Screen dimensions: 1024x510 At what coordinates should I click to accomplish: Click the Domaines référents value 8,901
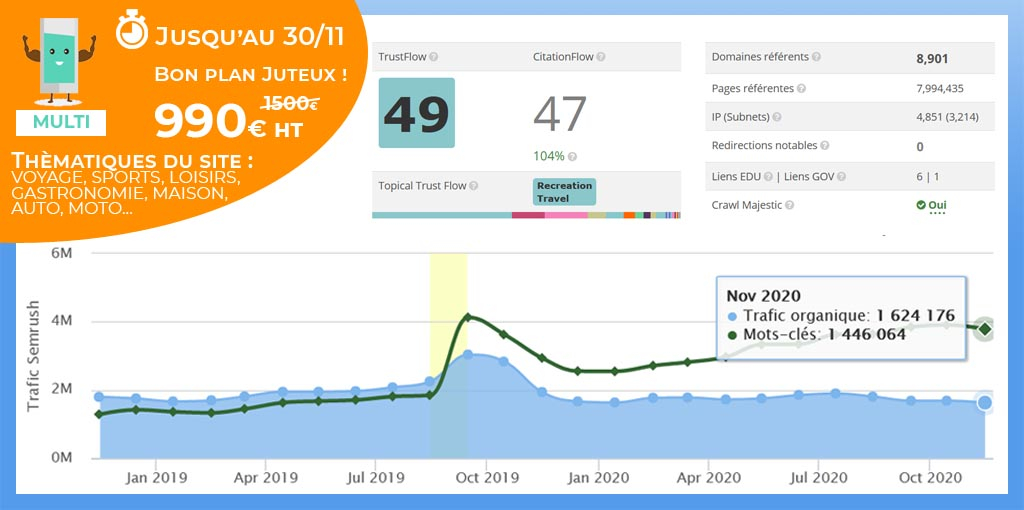point(932,59)
